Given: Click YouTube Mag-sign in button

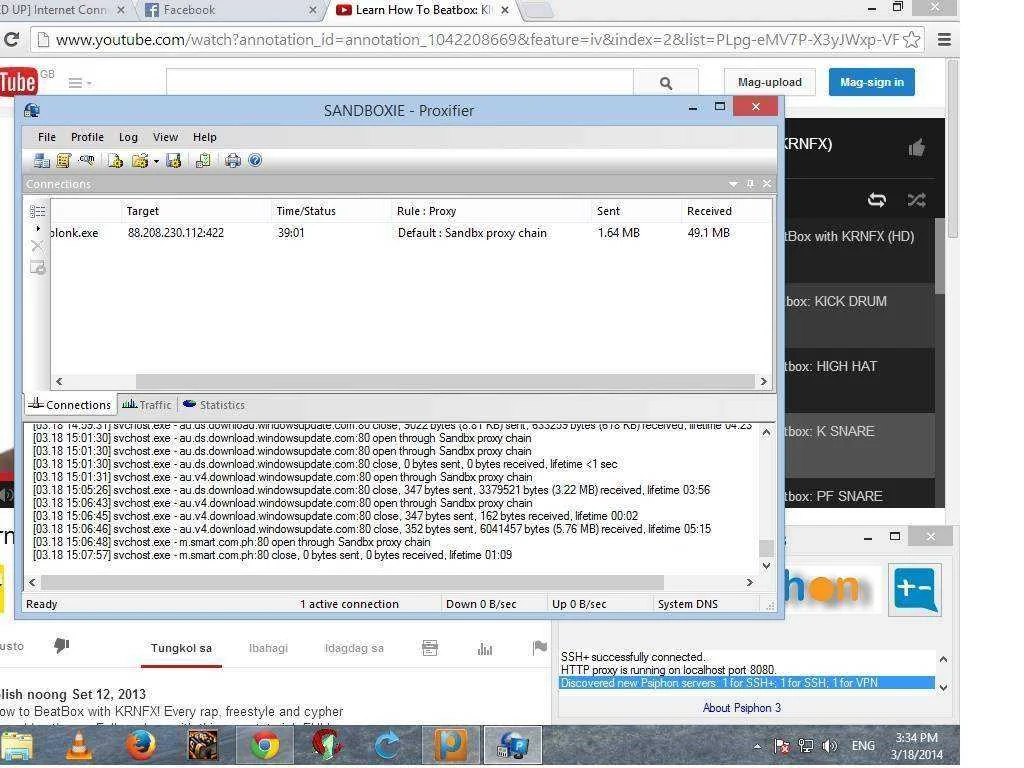Looking at the screenshot, I should tap(872, 82).
